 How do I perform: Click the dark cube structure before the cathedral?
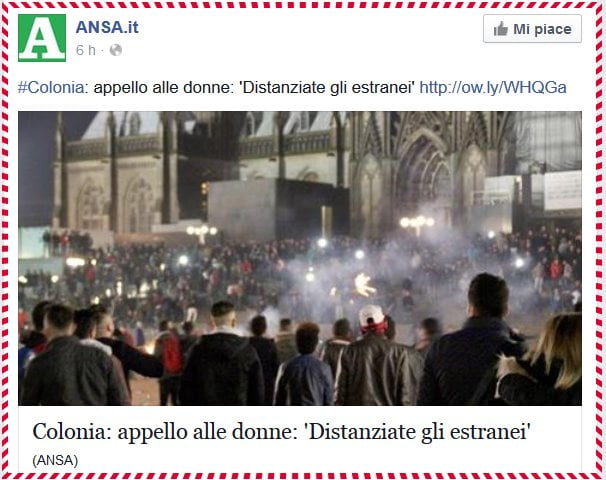(276, 209)
